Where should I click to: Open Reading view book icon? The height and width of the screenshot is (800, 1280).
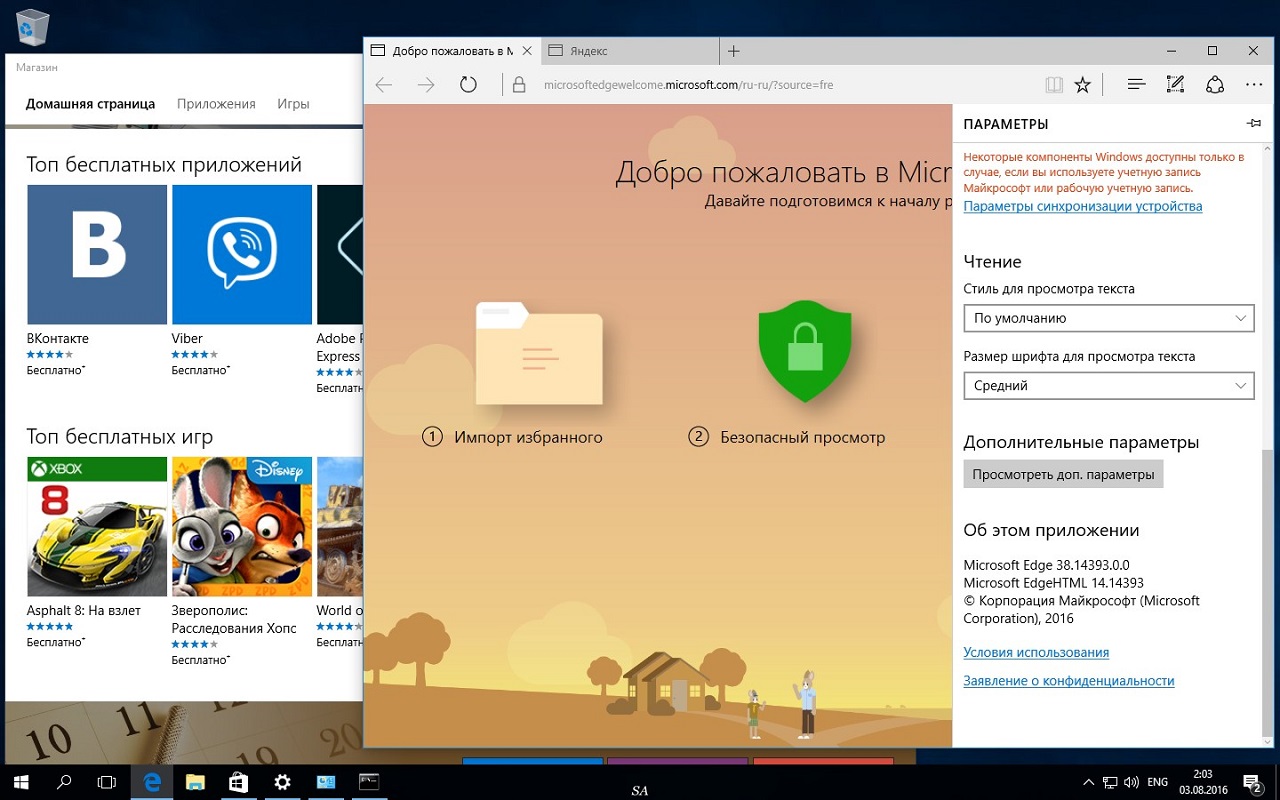(1053, 85)
